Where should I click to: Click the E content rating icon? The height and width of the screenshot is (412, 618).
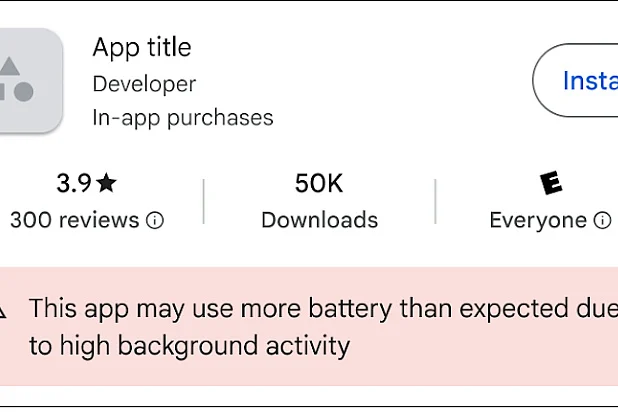[x=550, y=183]
